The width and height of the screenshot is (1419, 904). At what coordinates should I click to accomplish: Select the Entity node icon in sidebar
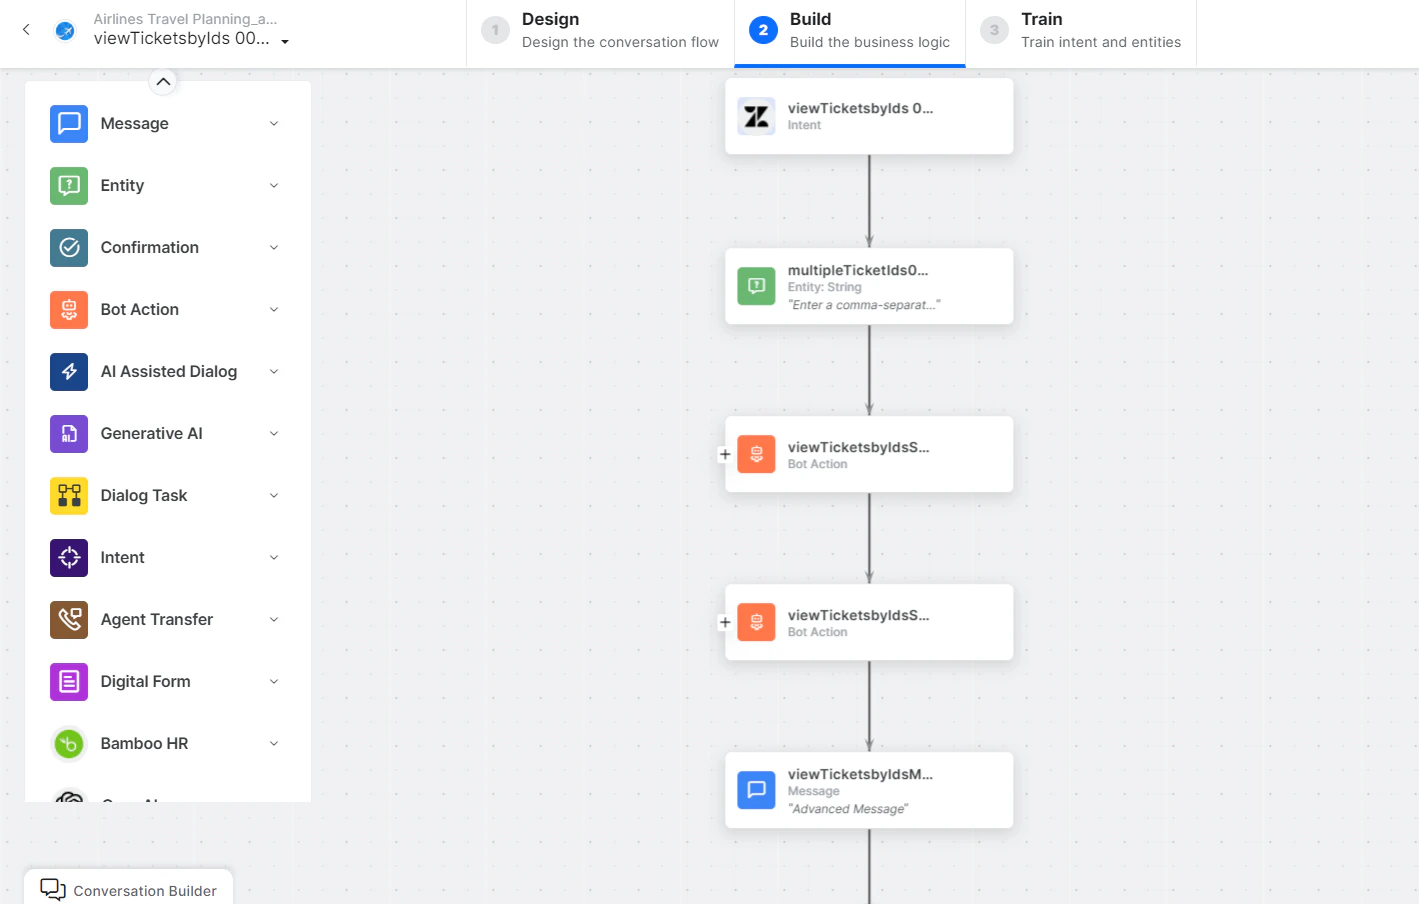(x=69, y=185)
